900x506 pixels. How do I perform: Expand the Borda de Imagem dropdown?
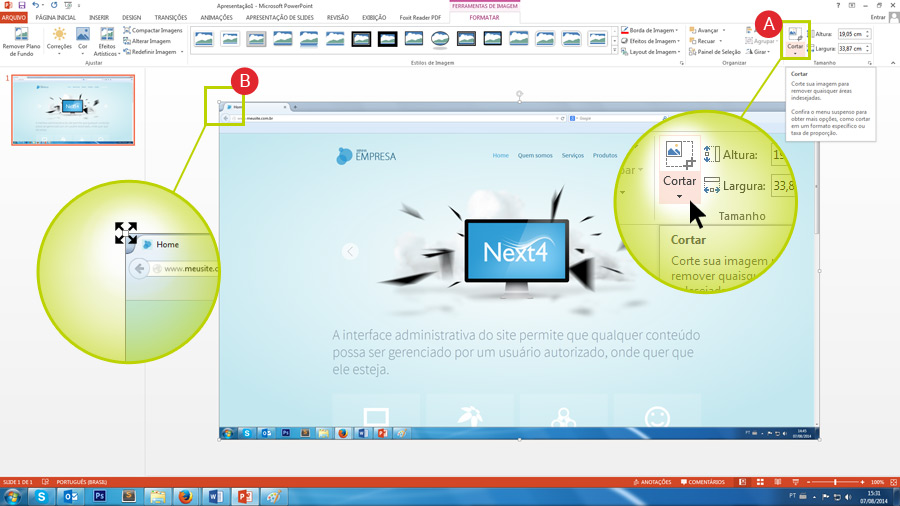click(652, 30)
